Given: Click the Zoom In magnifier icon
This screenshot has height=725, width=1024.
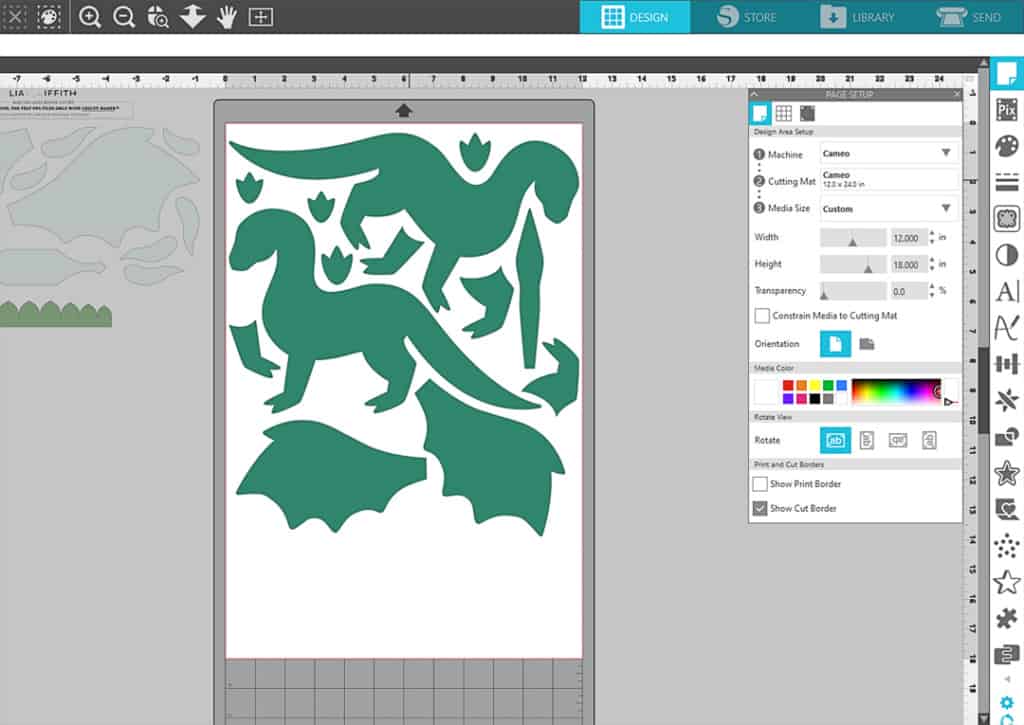Looking at the screenshot, I should coord(90,17).
